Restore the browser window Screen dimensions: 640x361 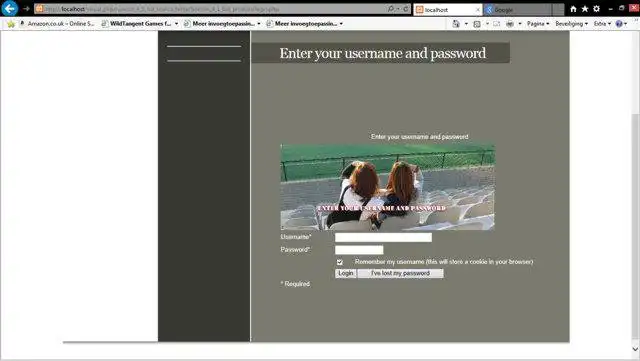(x=622, y=9)
